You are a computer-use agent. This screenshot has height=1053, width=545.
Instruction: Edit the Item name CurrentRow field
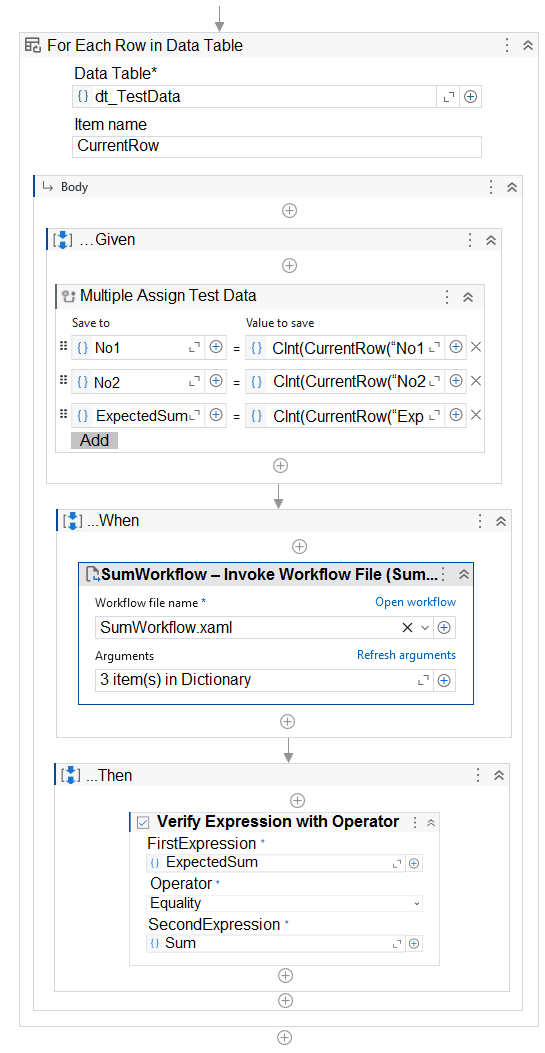277,146
